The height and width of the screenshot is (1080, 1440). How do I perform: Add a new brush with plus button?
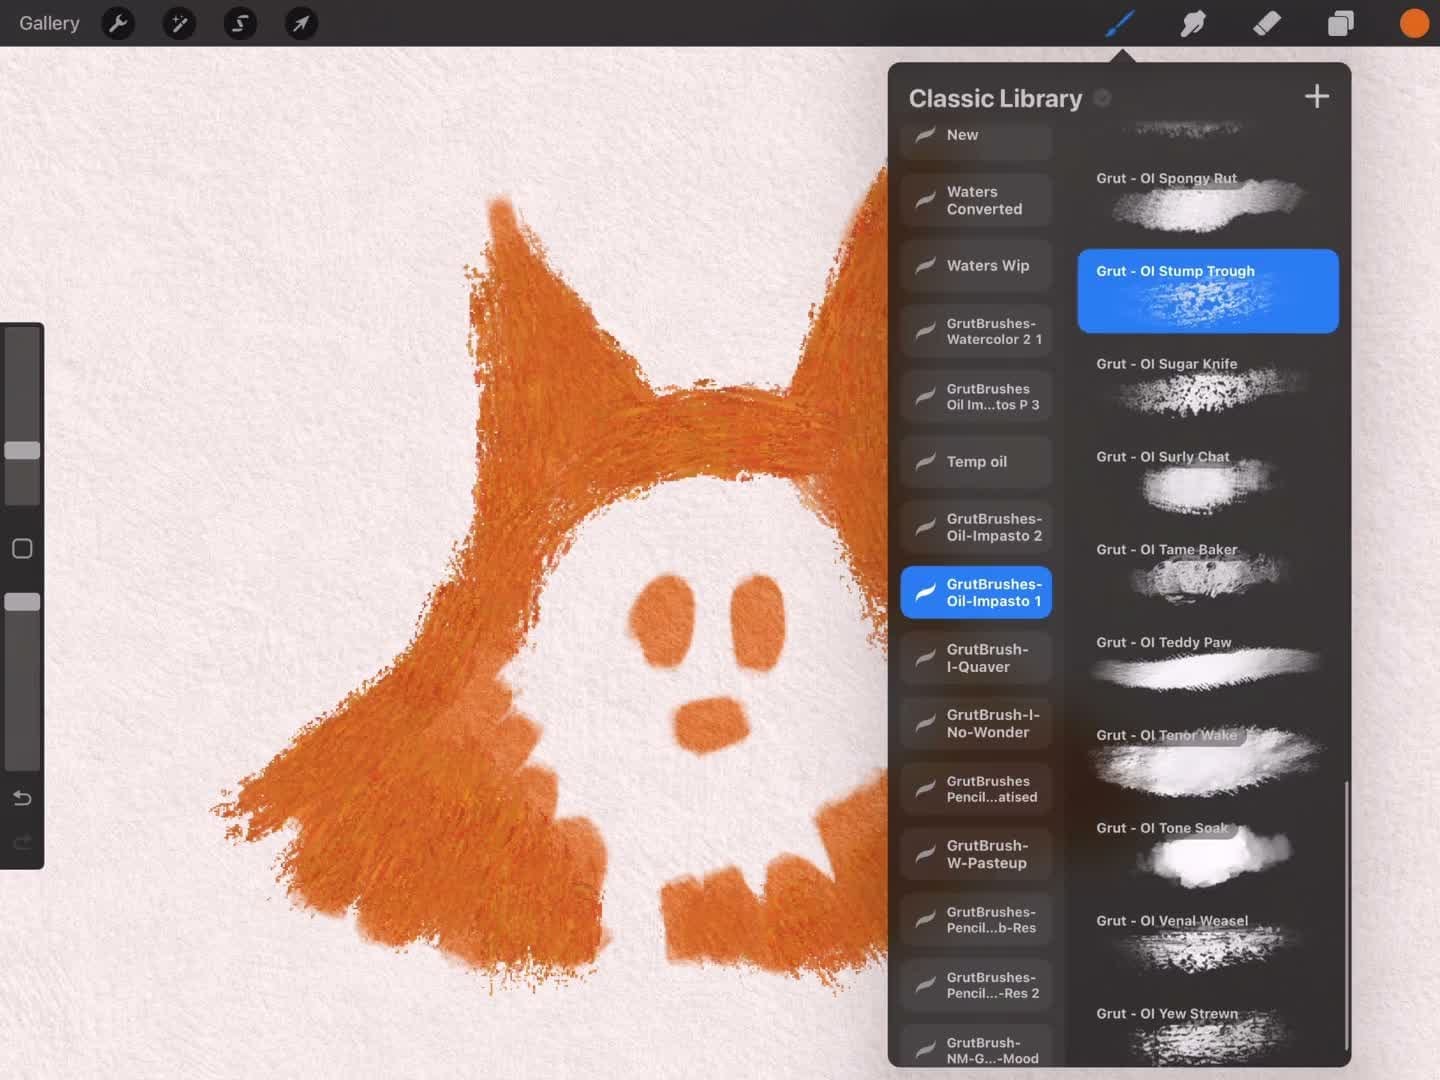click(1316, 97)
